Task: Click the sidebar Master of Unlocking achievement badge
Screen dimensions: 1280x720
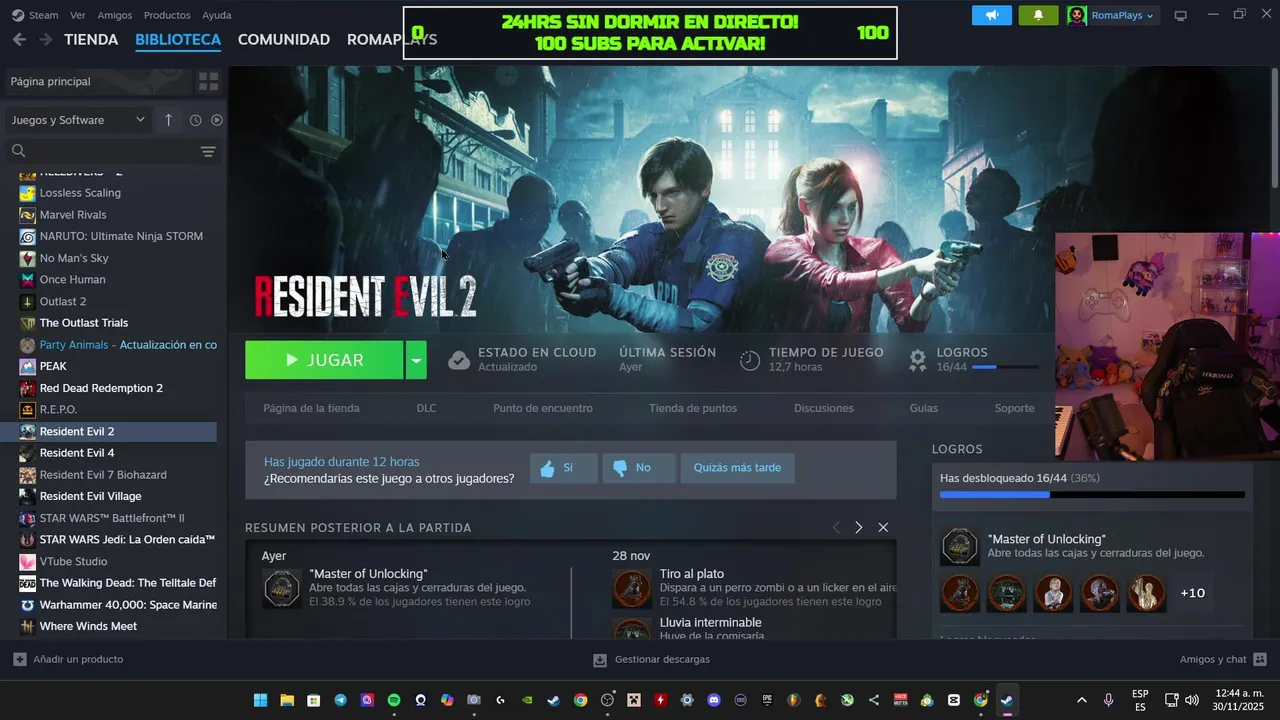Action: click(960, 547)
